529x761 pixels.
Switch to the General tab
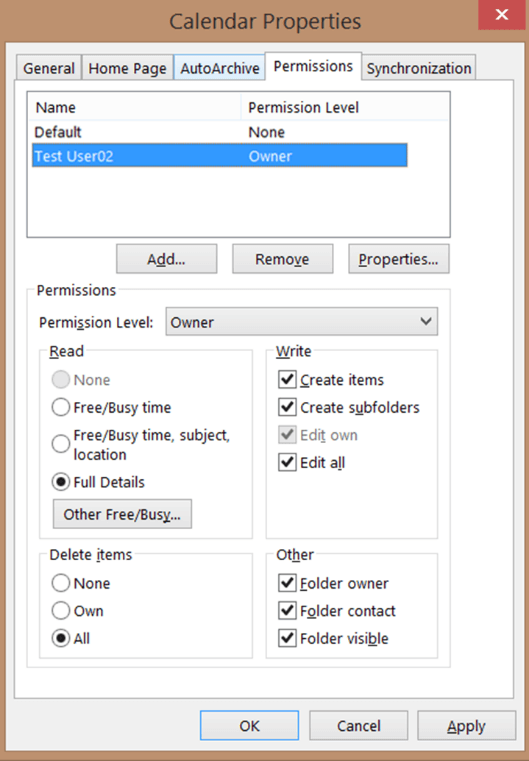[x=49, y=68]
